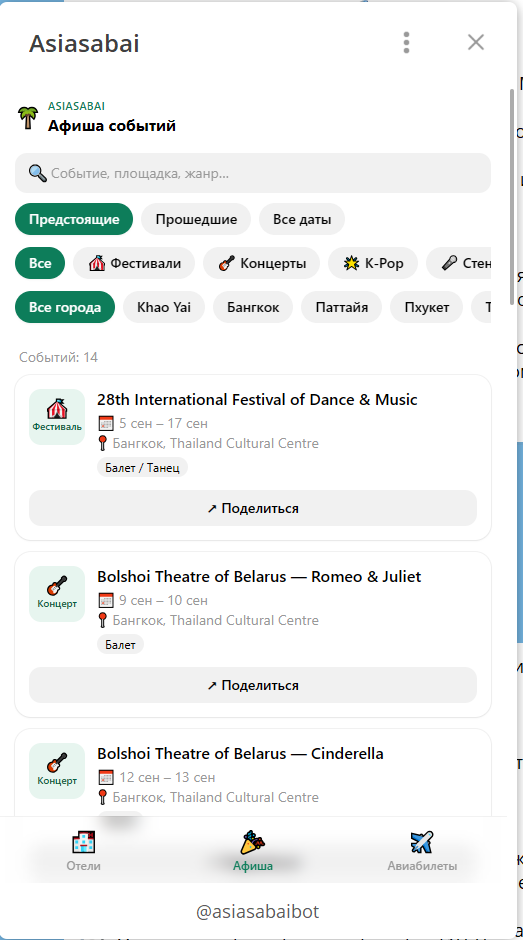Click the 12 сен – 13 сен date text
Screen dimensions: 523x940
point(167,778)
